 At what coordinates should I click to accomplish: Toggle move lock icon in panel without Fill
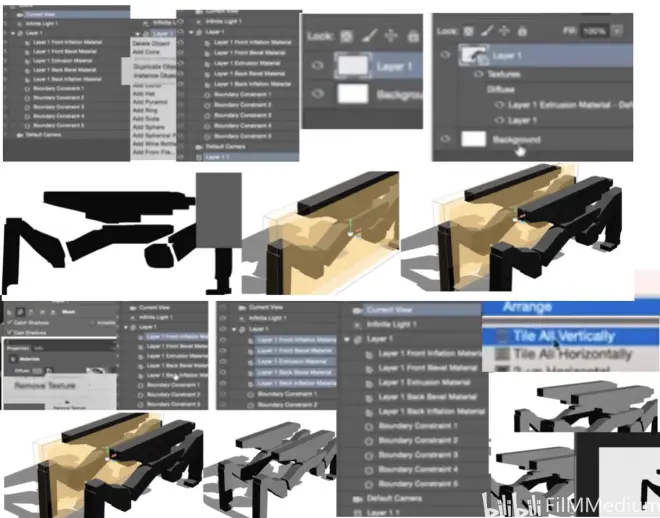pos(391,36)
